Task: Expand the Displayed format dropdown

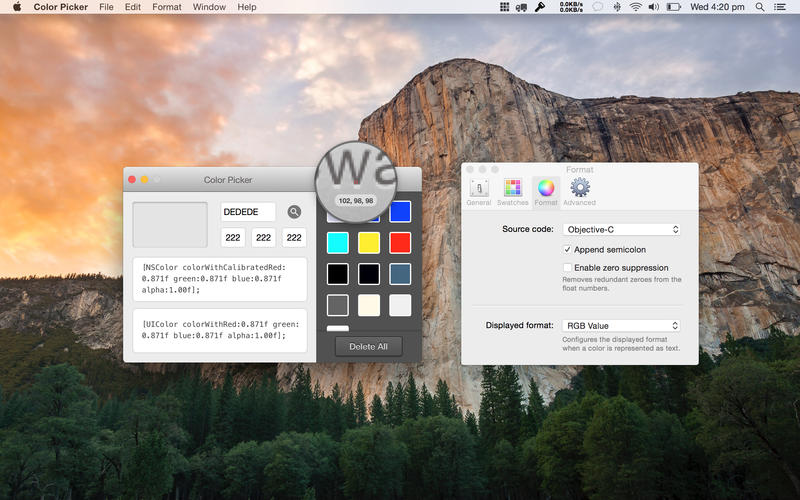Action: click(x=622, y=326)
